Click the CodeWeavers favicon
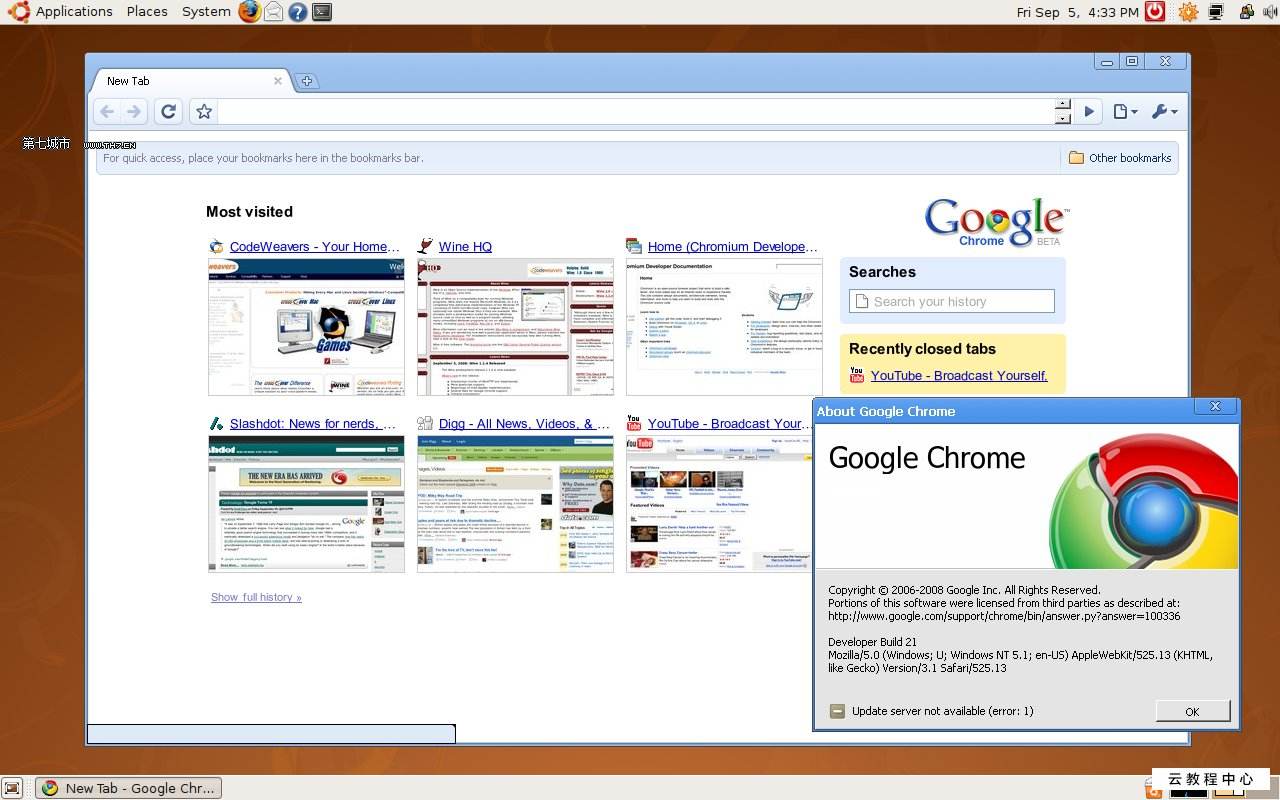This screenshot has width=1280, height=800. click(217, 247)
